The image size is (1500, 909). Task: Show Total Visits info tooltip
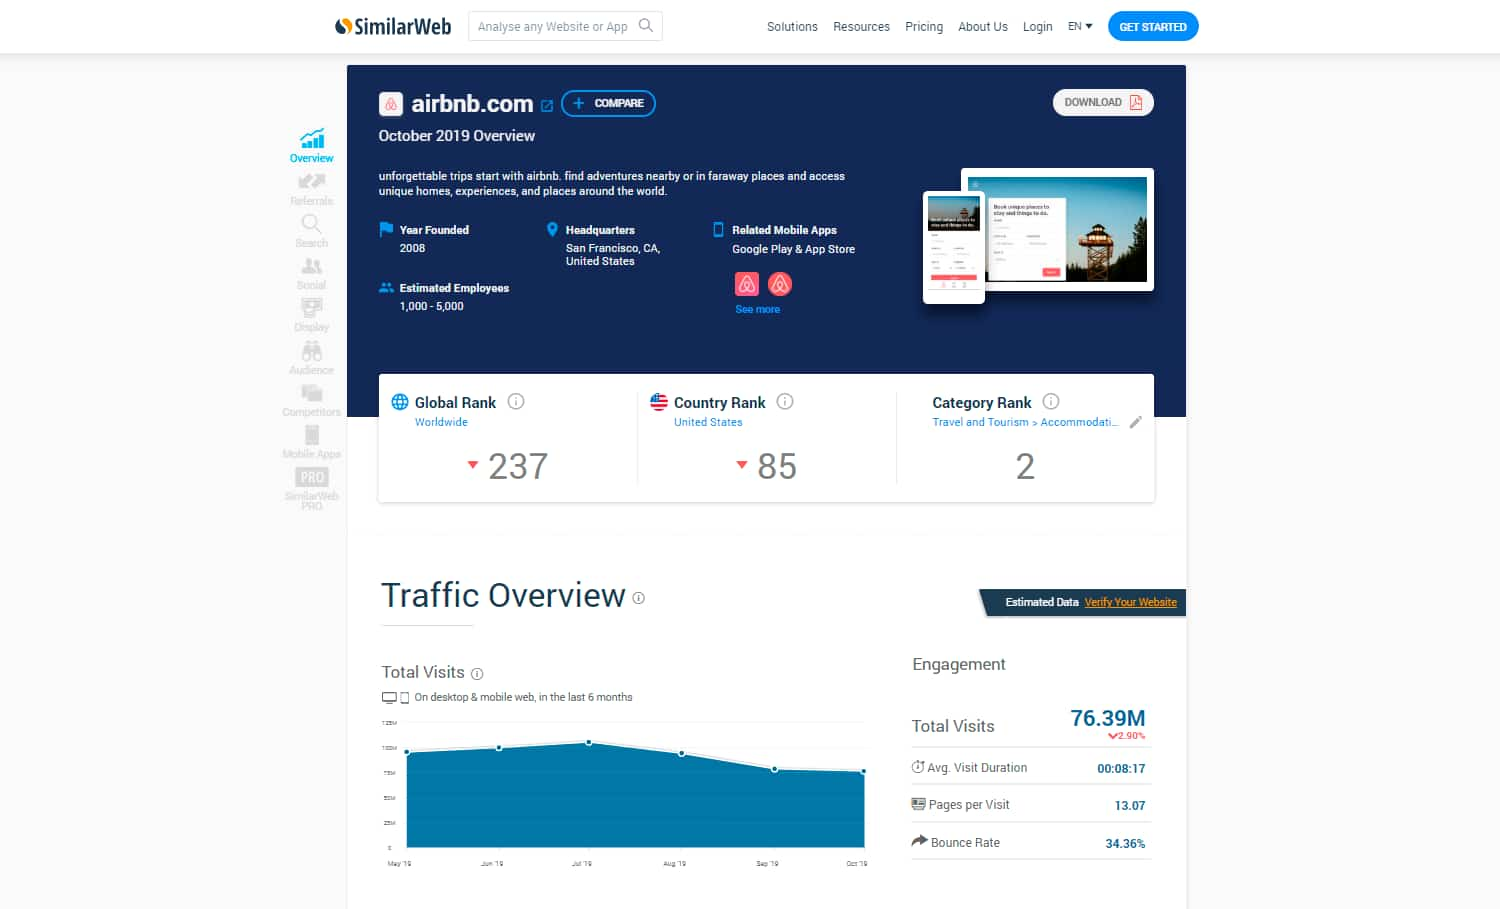[477, 674]
